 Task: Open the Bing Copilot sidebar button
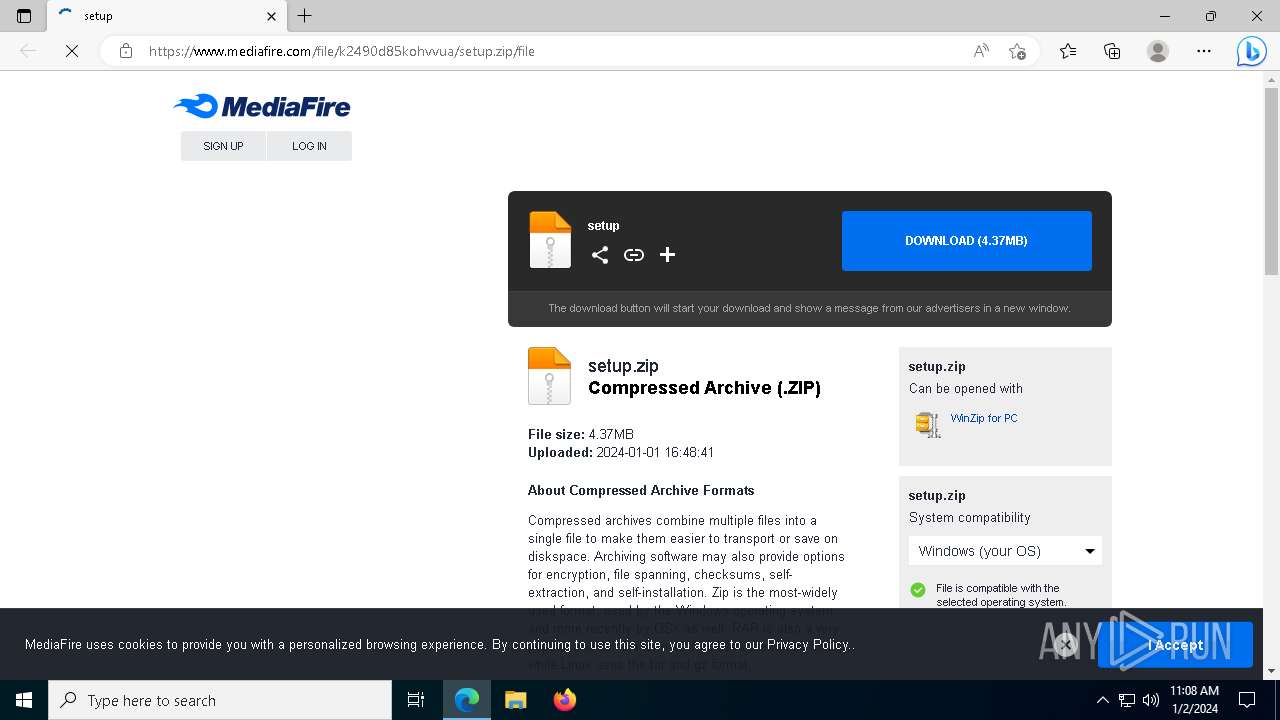(1251, 51)
